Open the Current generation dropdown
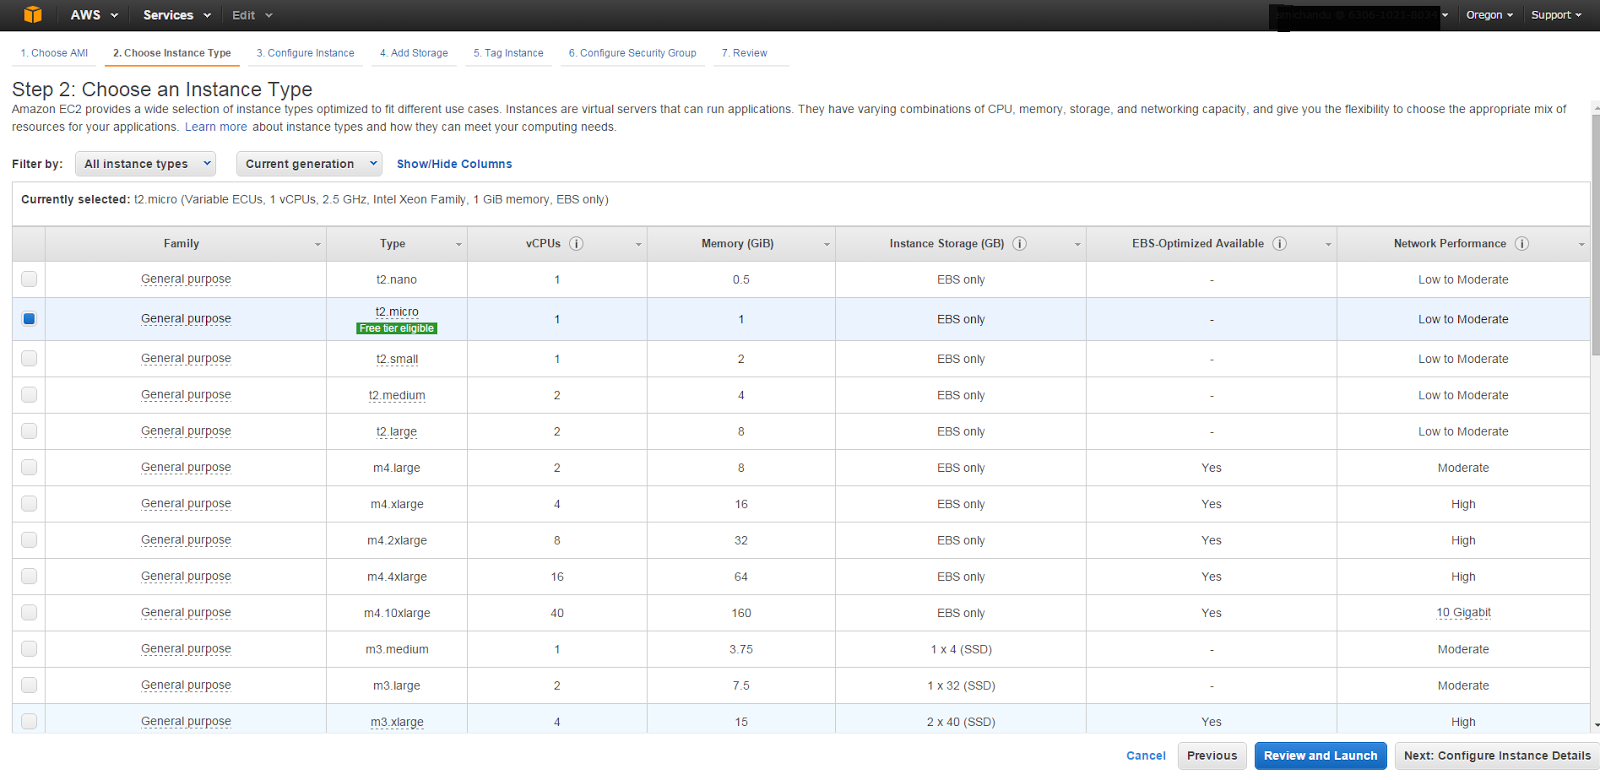Image resolution: width=1600 pixels, height=780 pixels. point(309,164)
